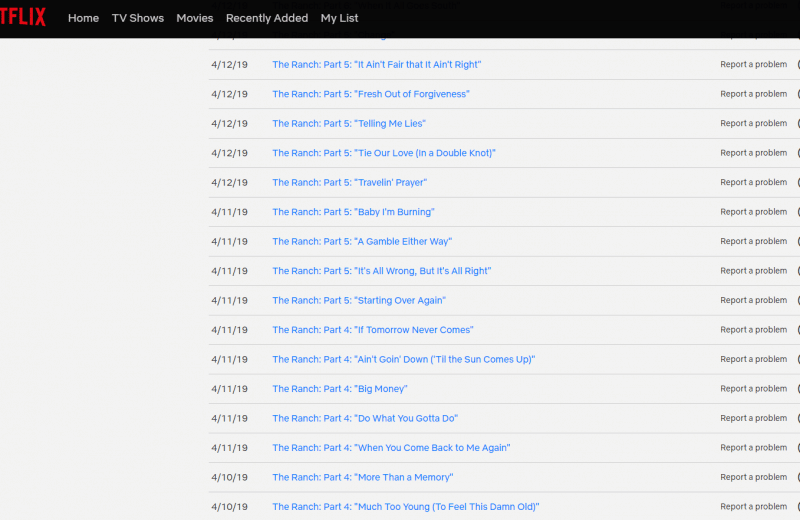This screenshot has height=520, width=800.
Task: Select the 4/12/19 date beside "Telling Me Lies"
Action: [x=230, y=123]
